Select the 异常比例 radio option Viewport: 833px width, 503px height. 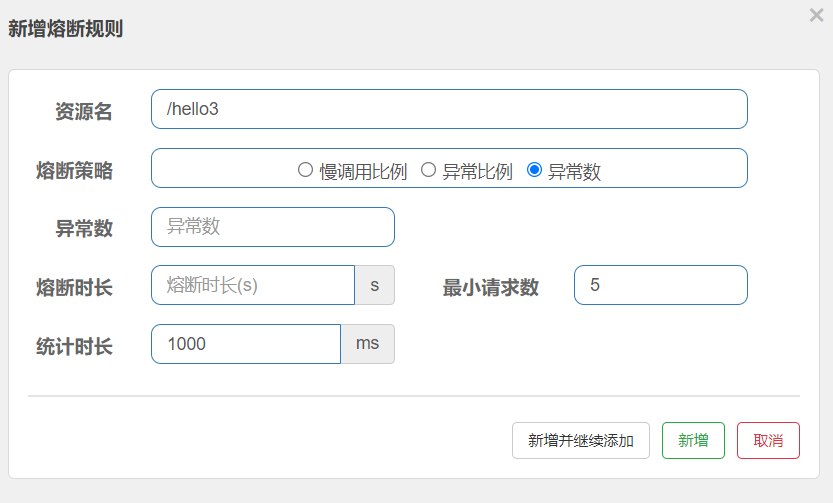click(x=428, y=170)
